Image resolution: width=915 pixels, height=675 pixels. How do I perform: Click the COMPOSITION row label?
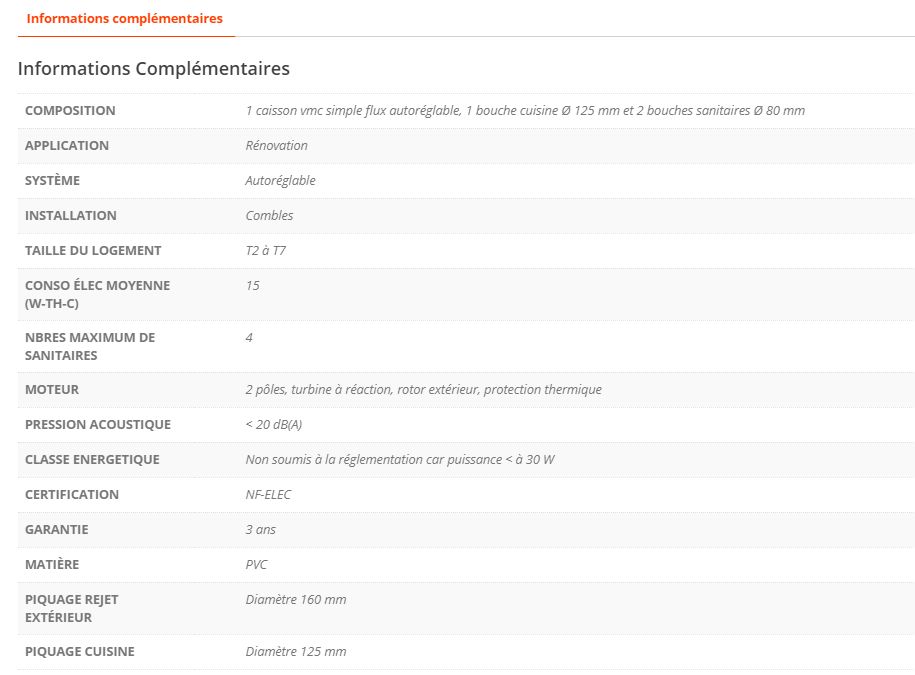pyautogui.click(x=70, y=111)
